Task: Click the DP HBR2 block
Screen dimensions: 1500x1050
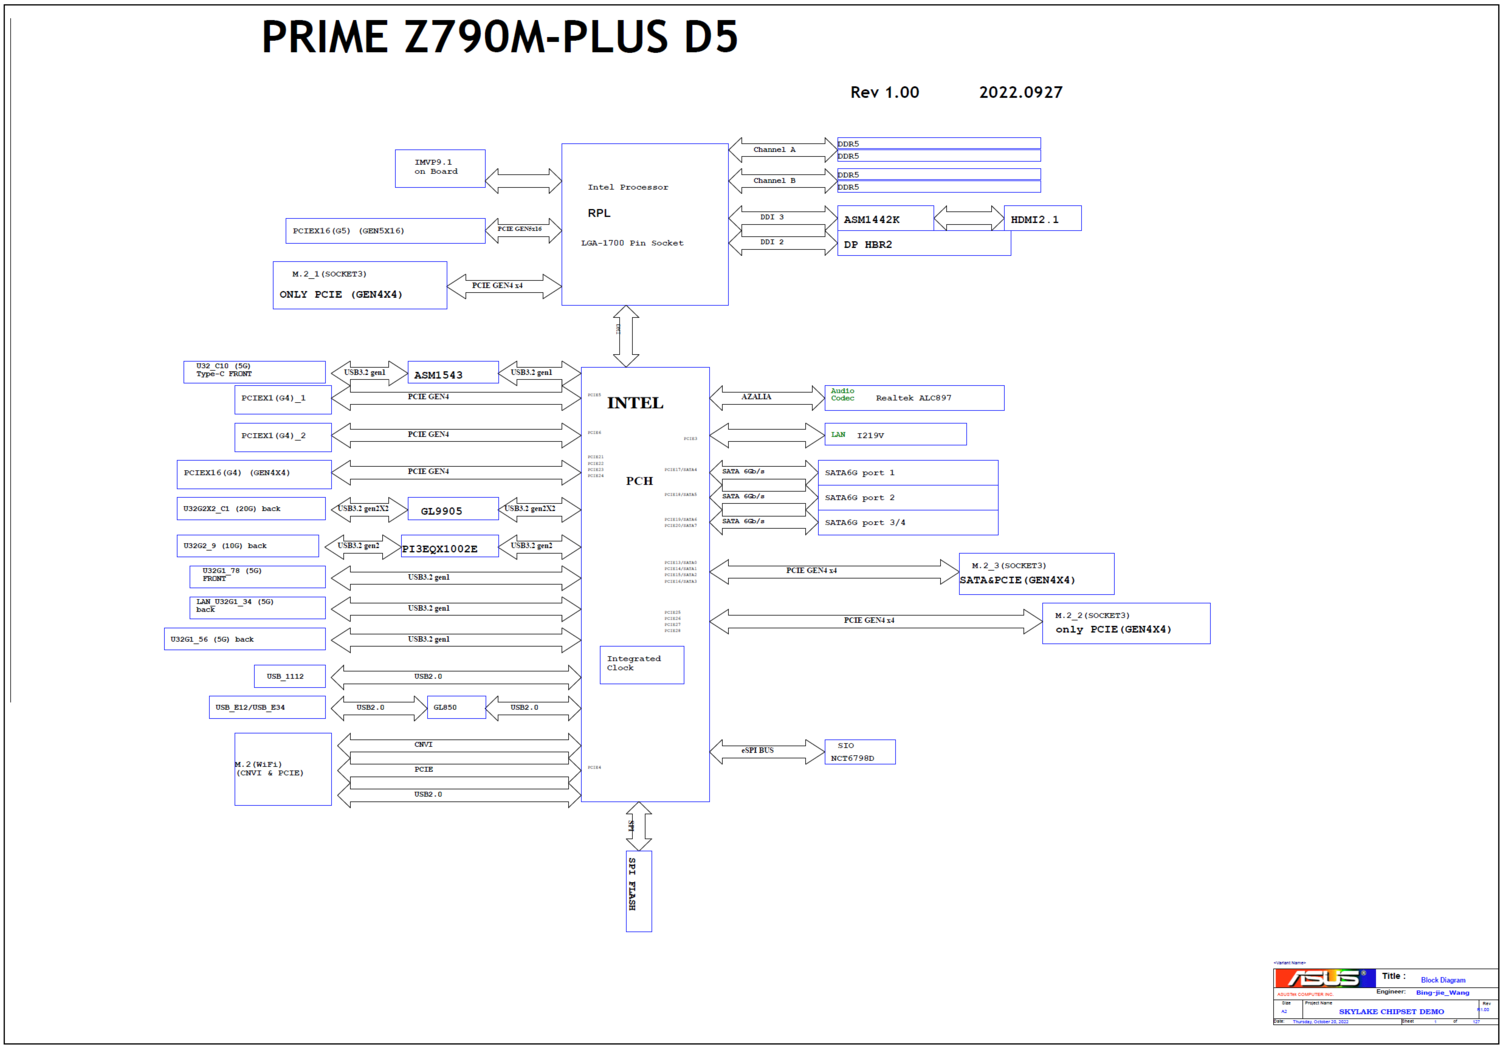Action: pyautogui.click(x=922, y=245)
